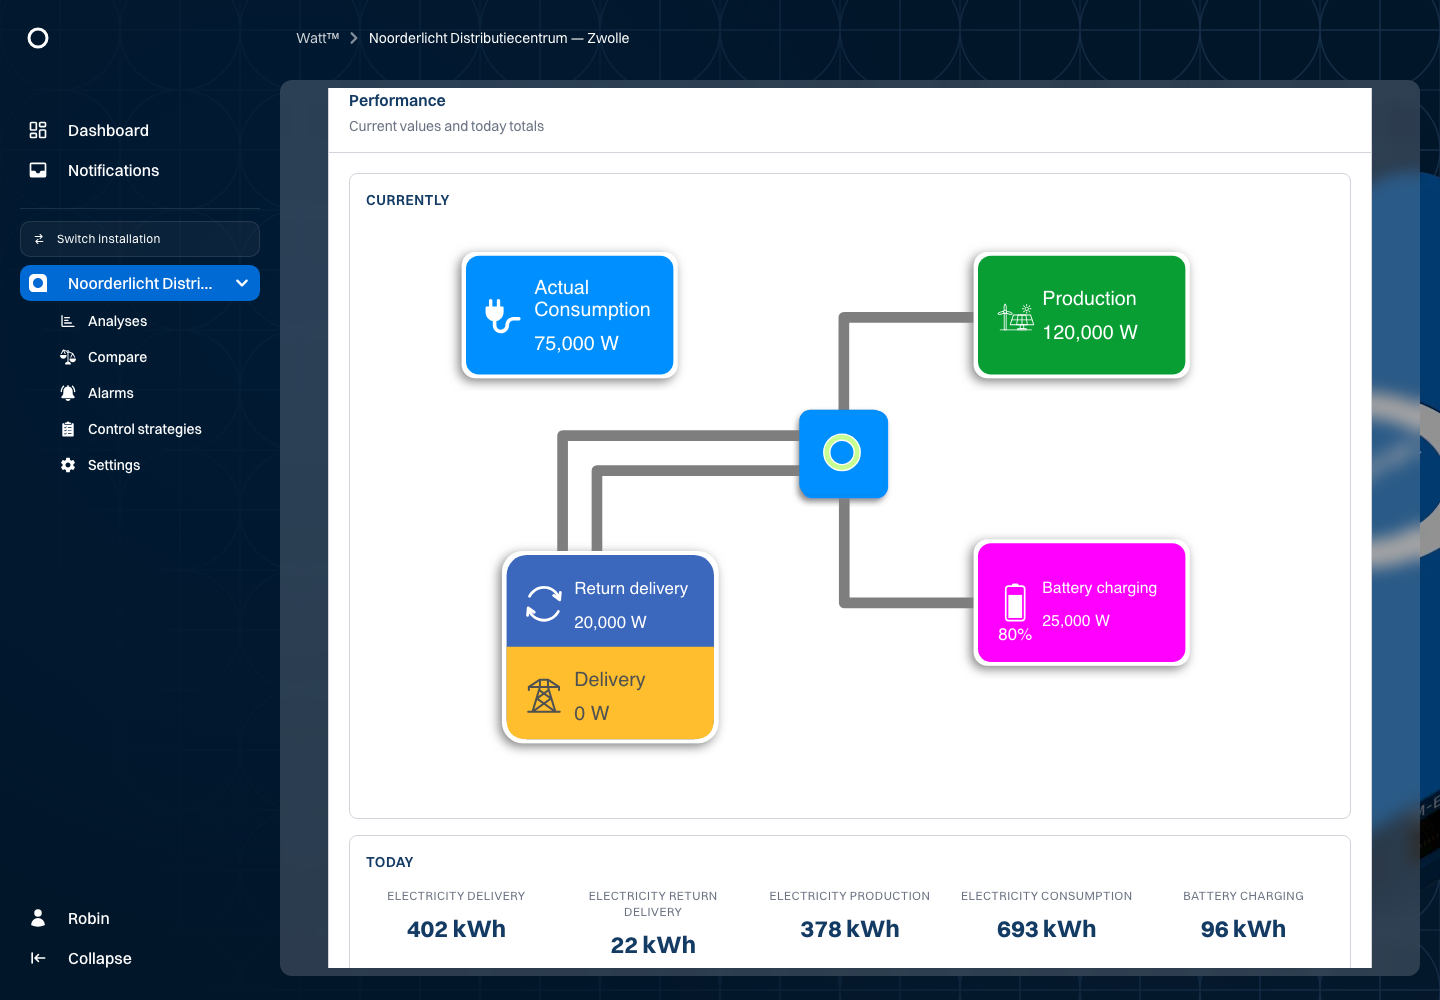Click the Watt™ breadcrumb link
The image size is (1440, 1000).
(x=318, y=38)
